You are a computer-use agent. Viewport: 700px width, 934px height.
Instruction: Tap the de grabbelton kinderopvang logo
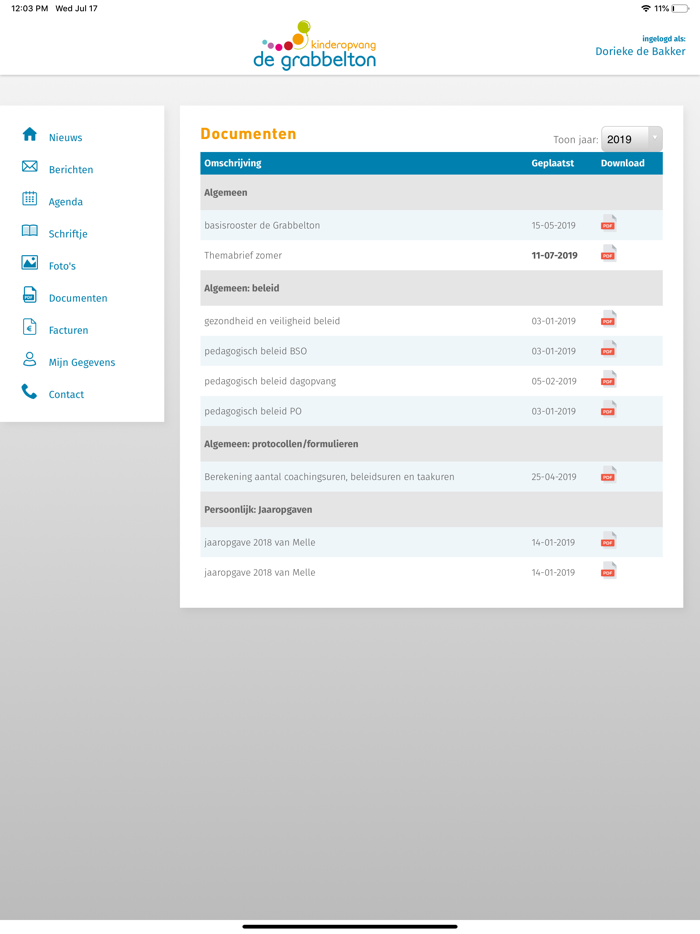click(315, 45)
